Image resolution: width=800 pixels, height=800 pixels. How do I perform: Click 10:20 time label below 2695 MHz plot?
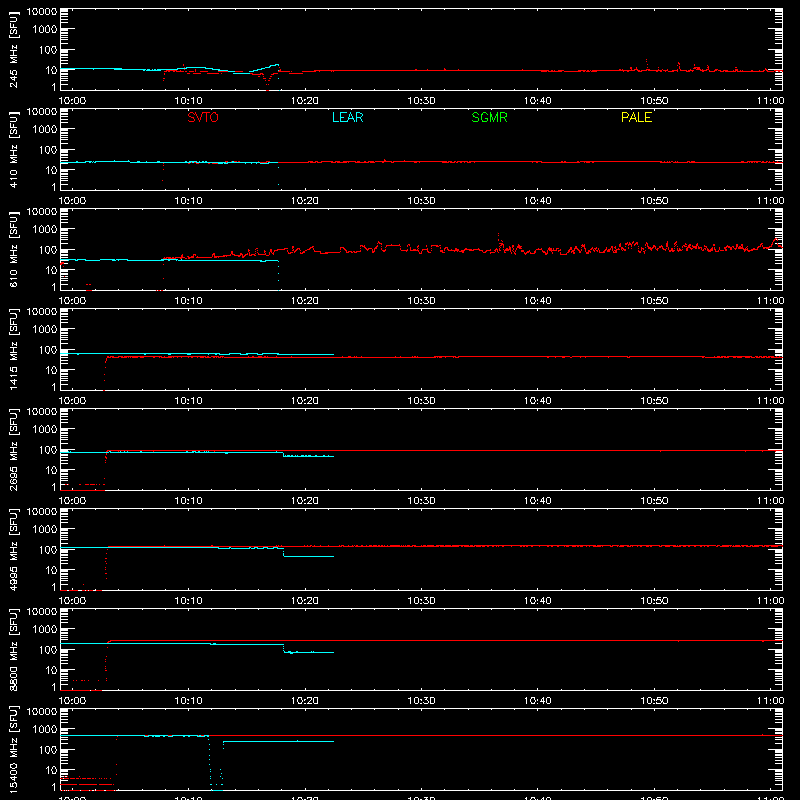click(305, 501)
